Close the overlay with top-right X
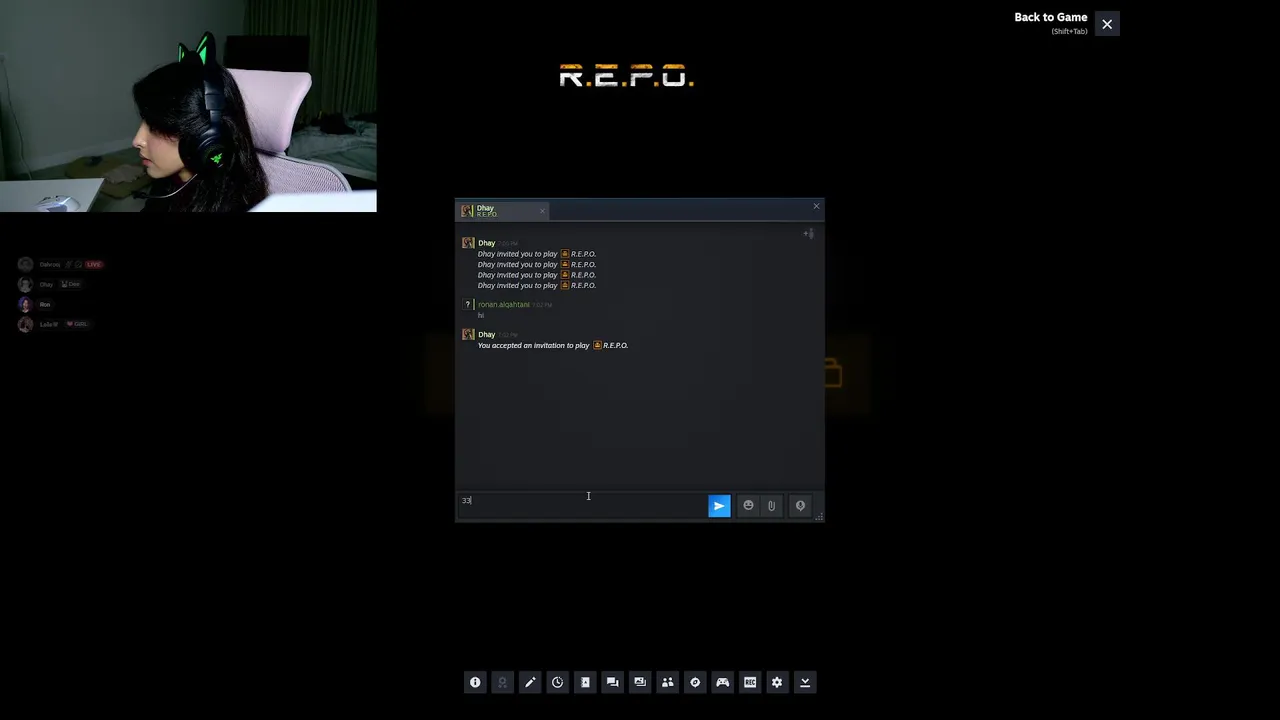1280x720 pixels. pos(1107,24)
